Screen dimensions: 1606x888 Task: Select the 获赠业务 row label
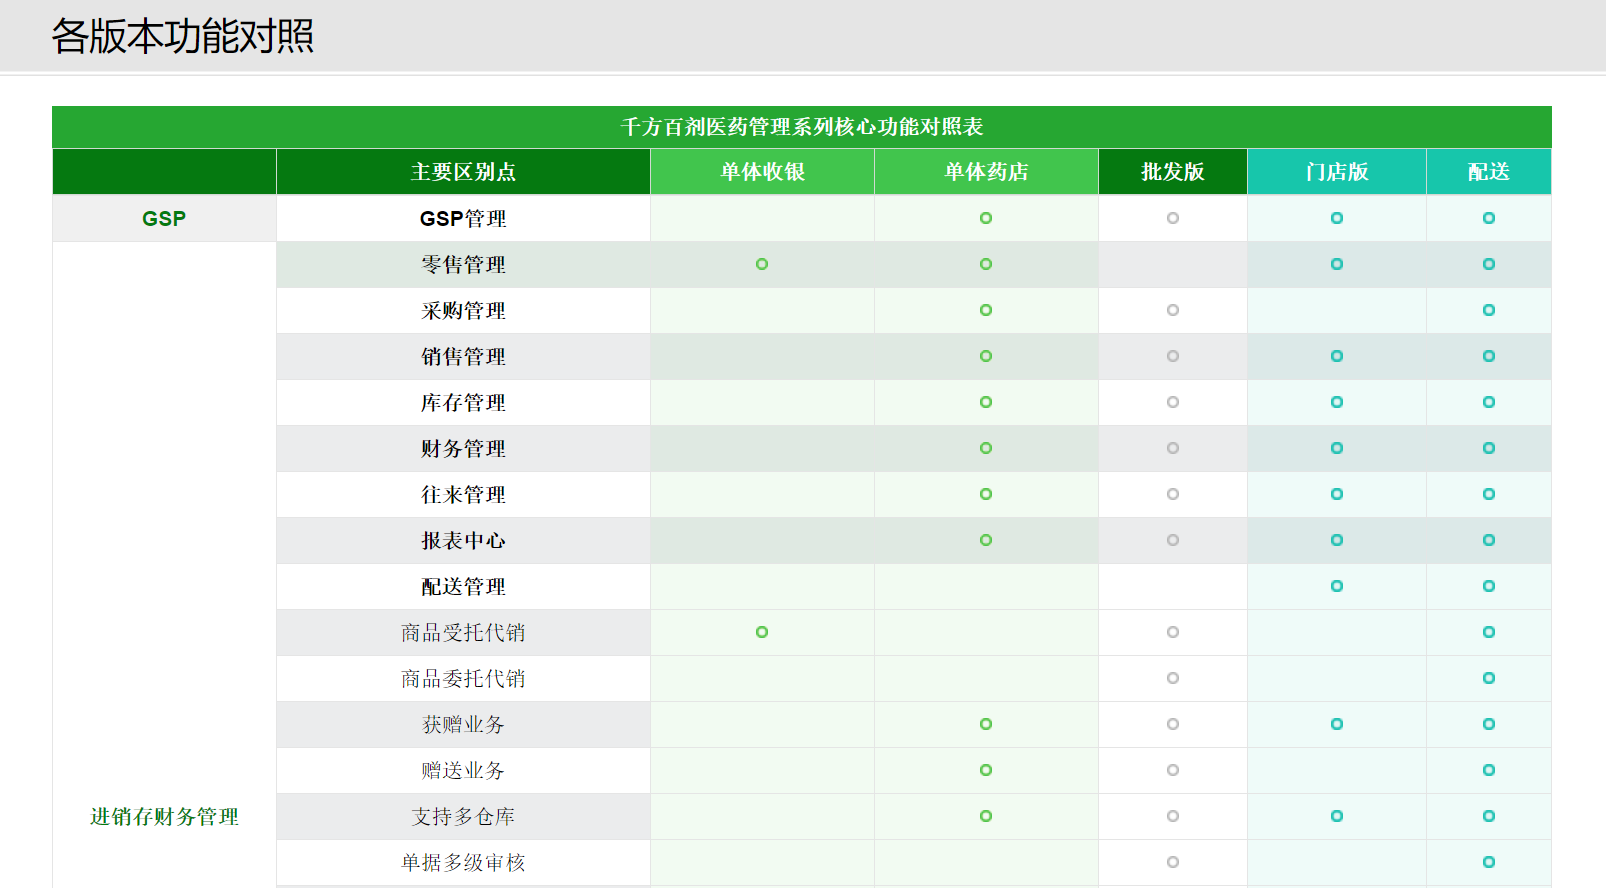[x=463, y=725]
